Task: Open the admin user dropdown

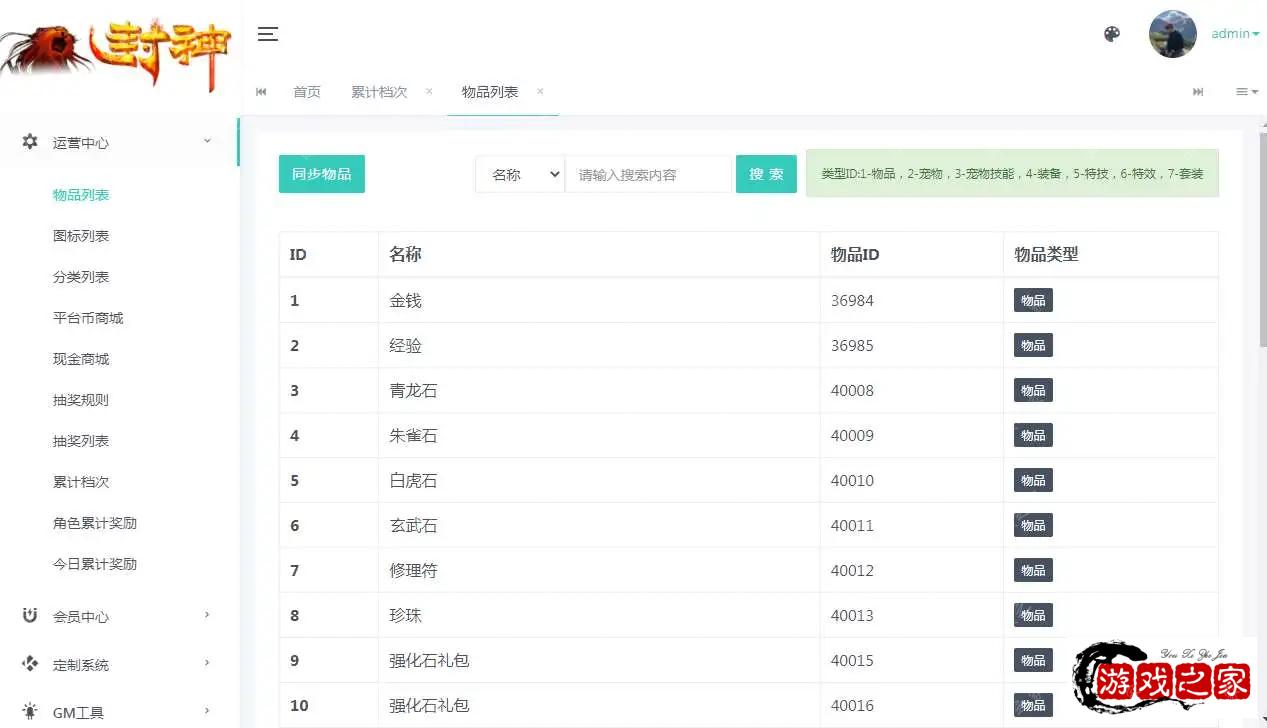Action: [x=1235, y=34]
